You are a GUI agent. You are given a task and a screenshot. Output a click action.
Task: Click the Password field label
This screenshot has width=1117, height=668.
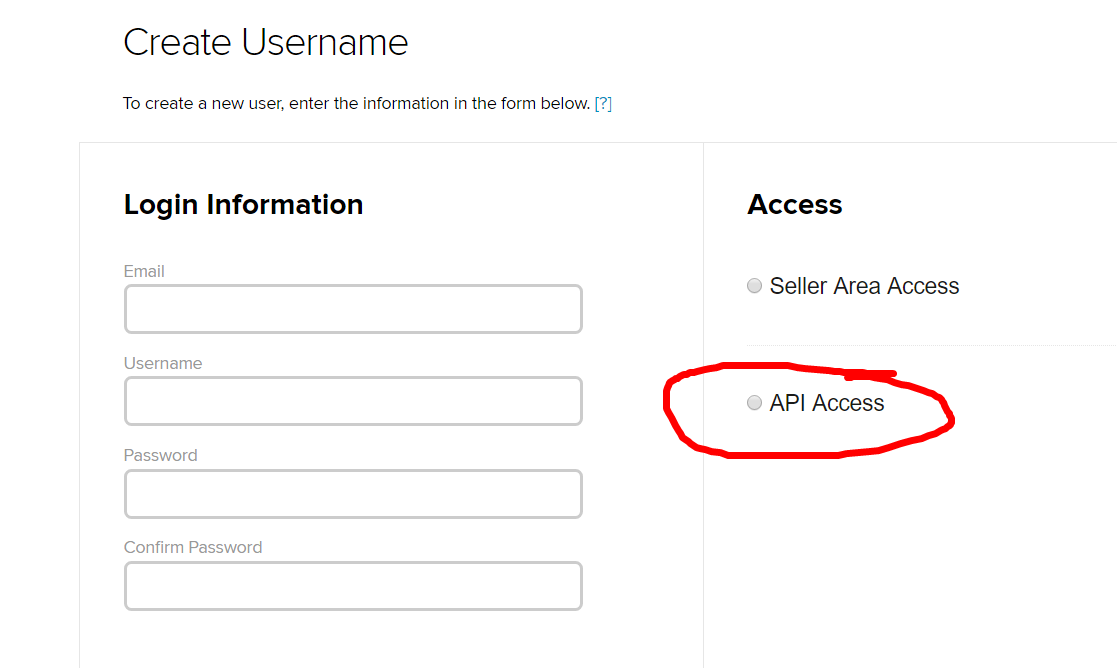(x=160, y=455)
